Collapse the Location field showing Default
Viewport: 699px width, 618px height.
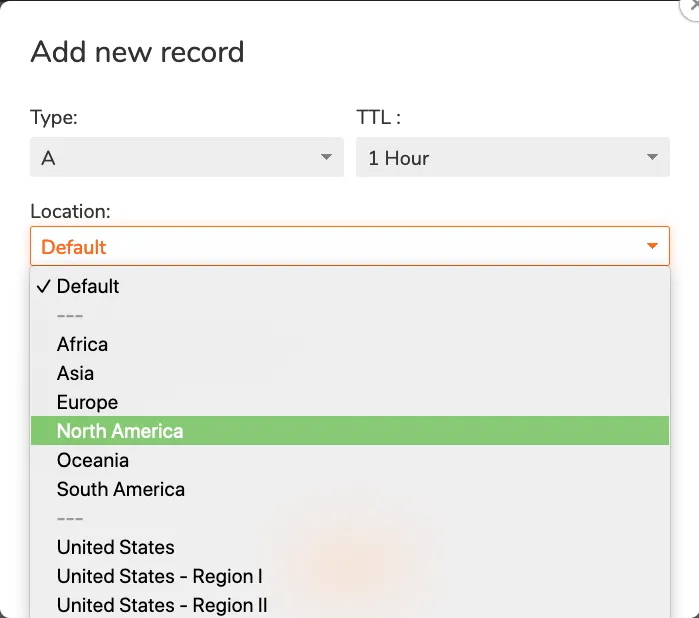[349, 246]
